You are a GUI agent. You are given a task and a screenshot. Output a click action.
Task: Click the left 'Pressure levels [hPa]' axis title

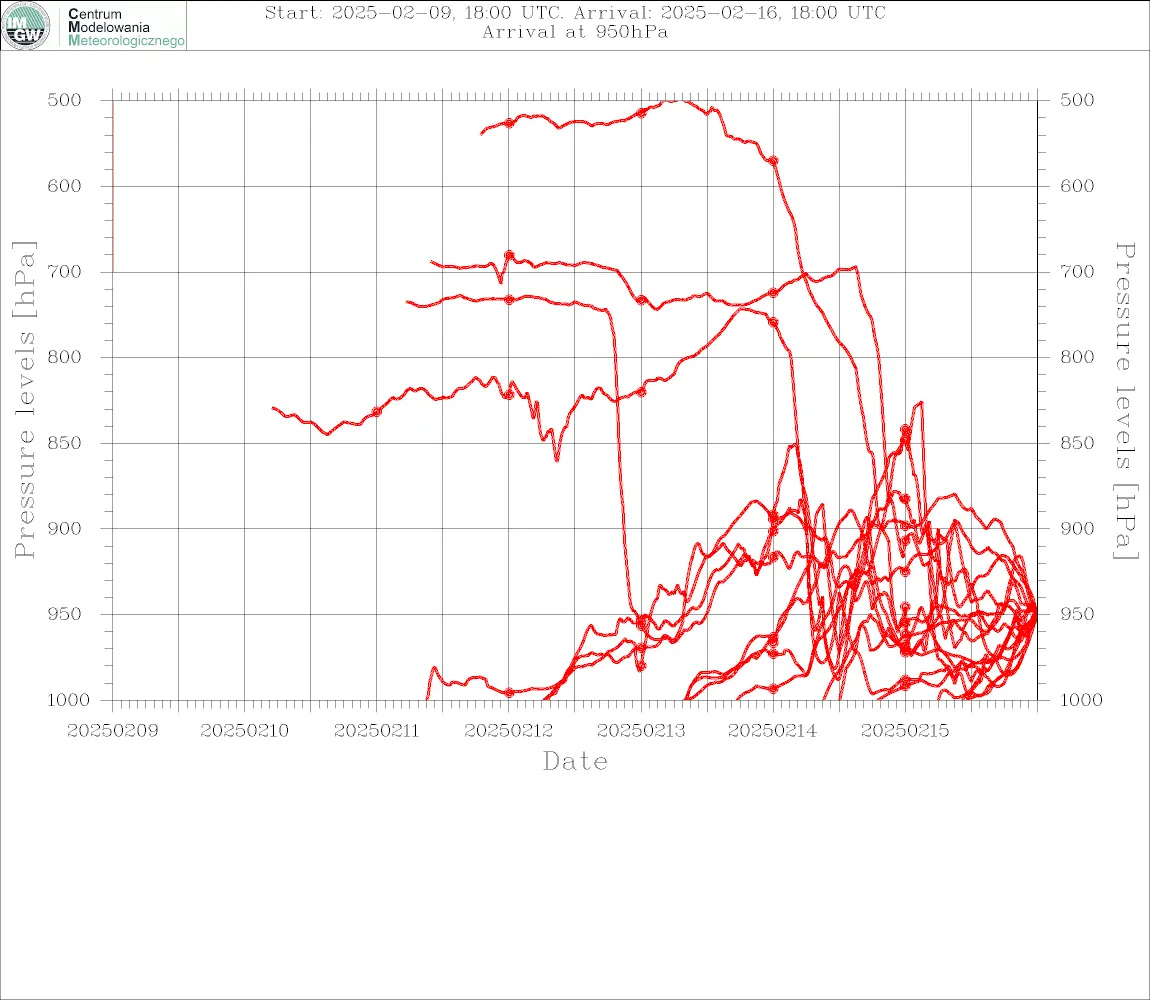pyautogui.click(x=24, y=400)
